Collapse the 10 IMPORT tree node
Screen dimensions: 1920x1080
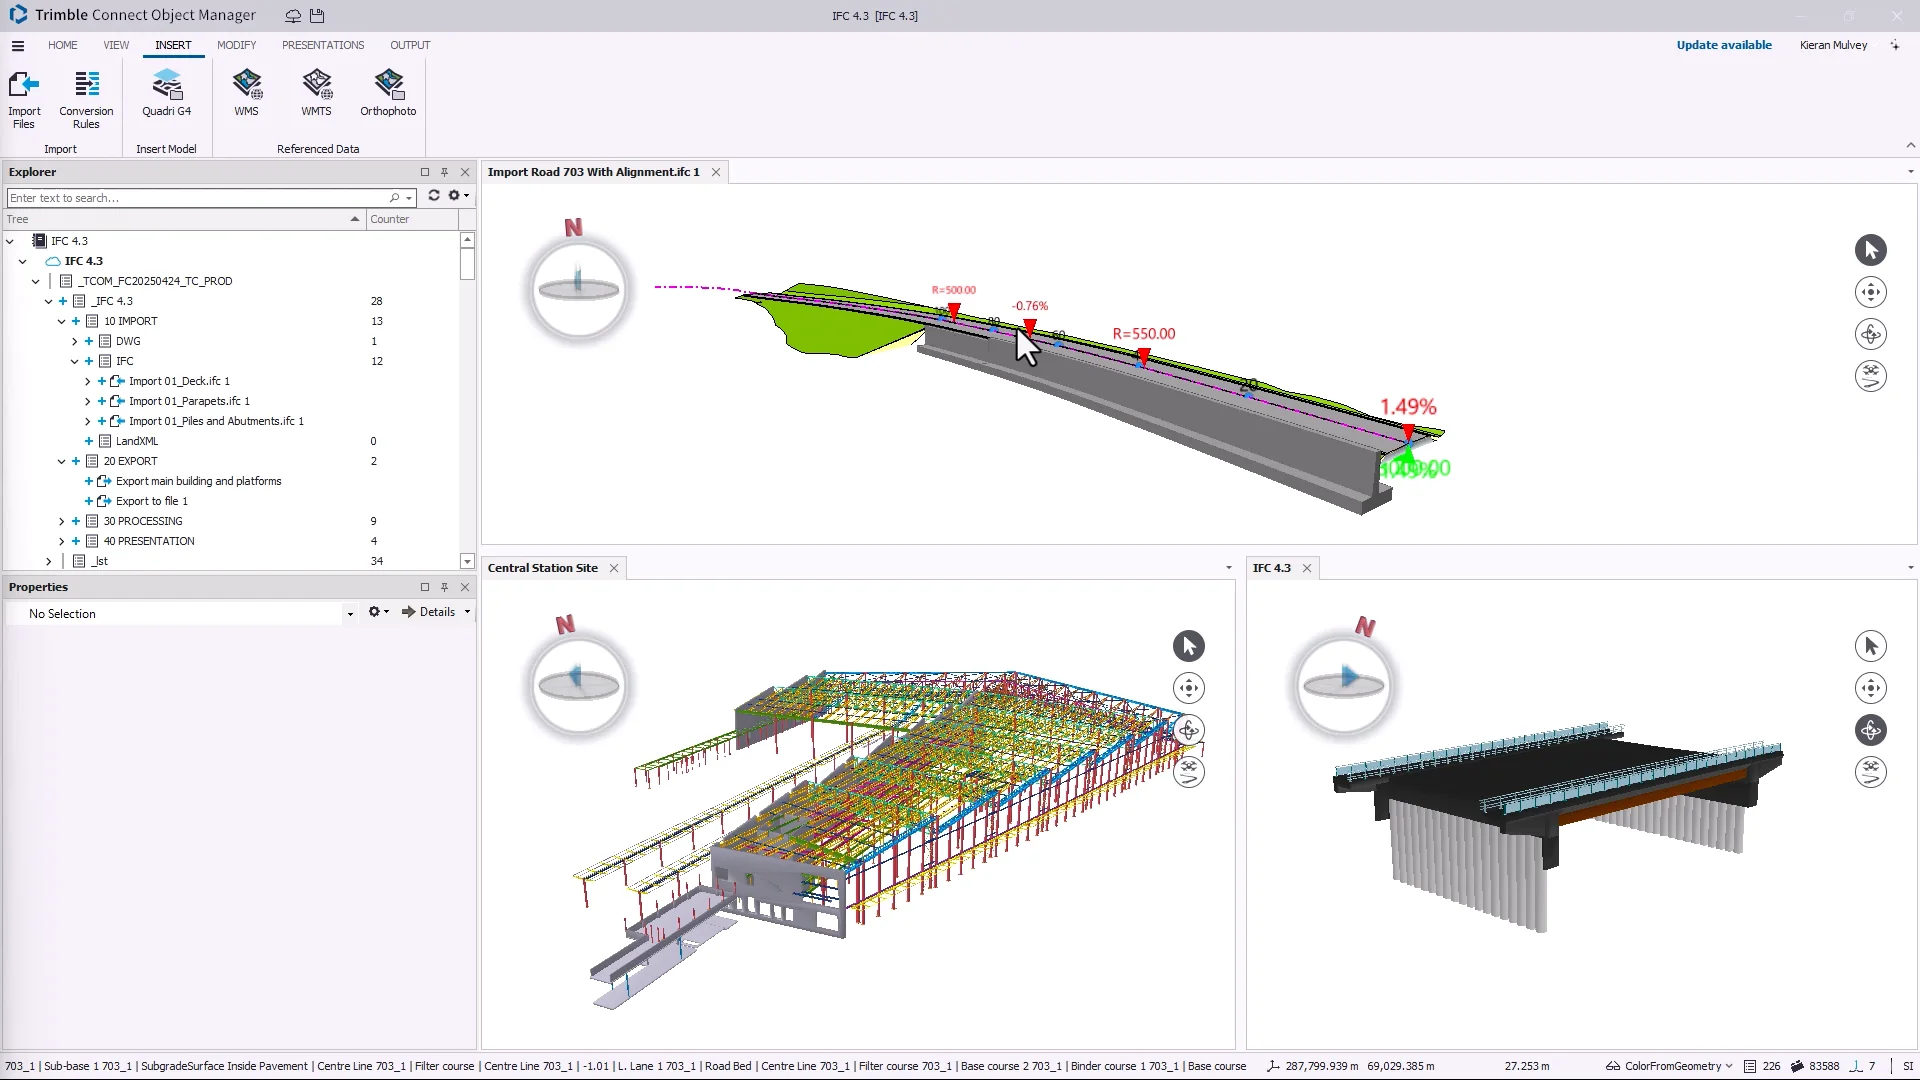click(x=61, y=321)
